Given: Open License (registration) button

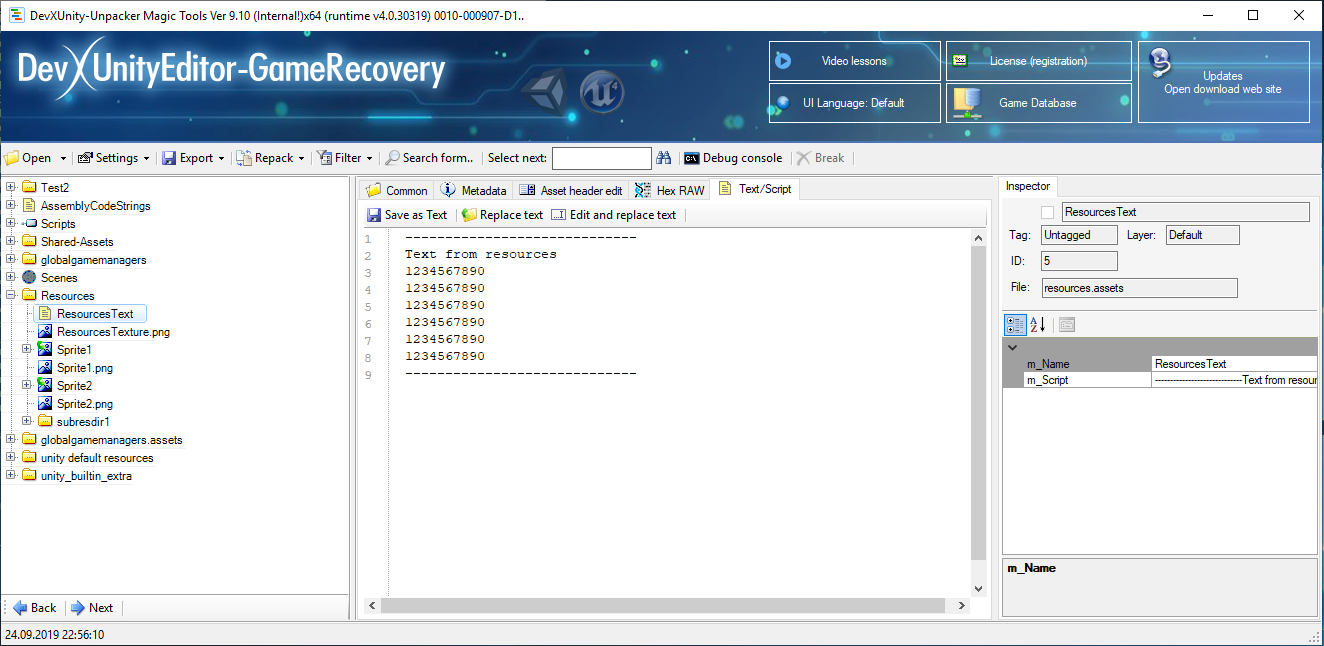Looking at the screenshot, I should click(x=1038, y=61).
